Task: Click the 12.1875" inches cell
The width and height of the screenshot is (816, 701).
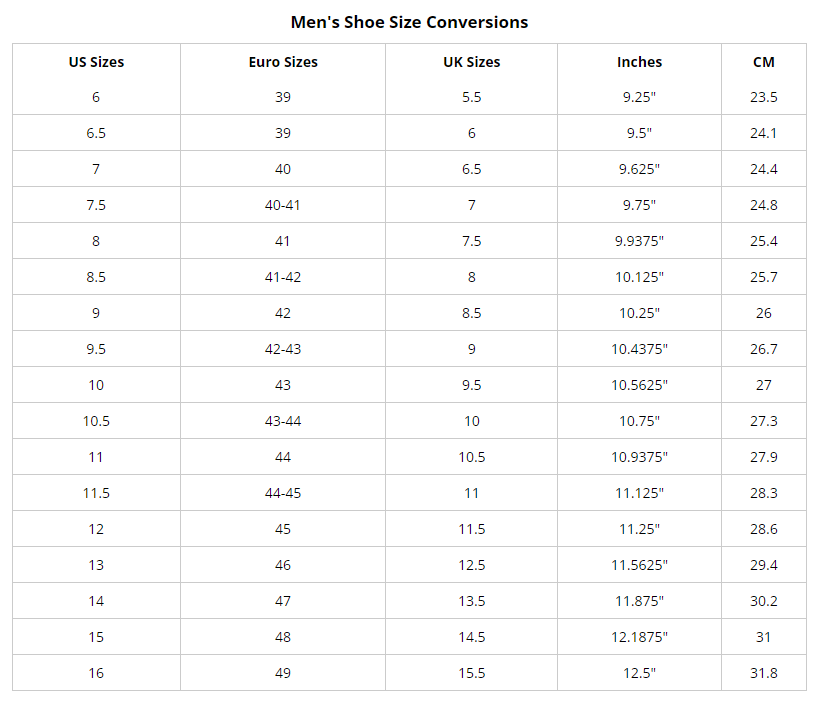Action: coord(639,637)
